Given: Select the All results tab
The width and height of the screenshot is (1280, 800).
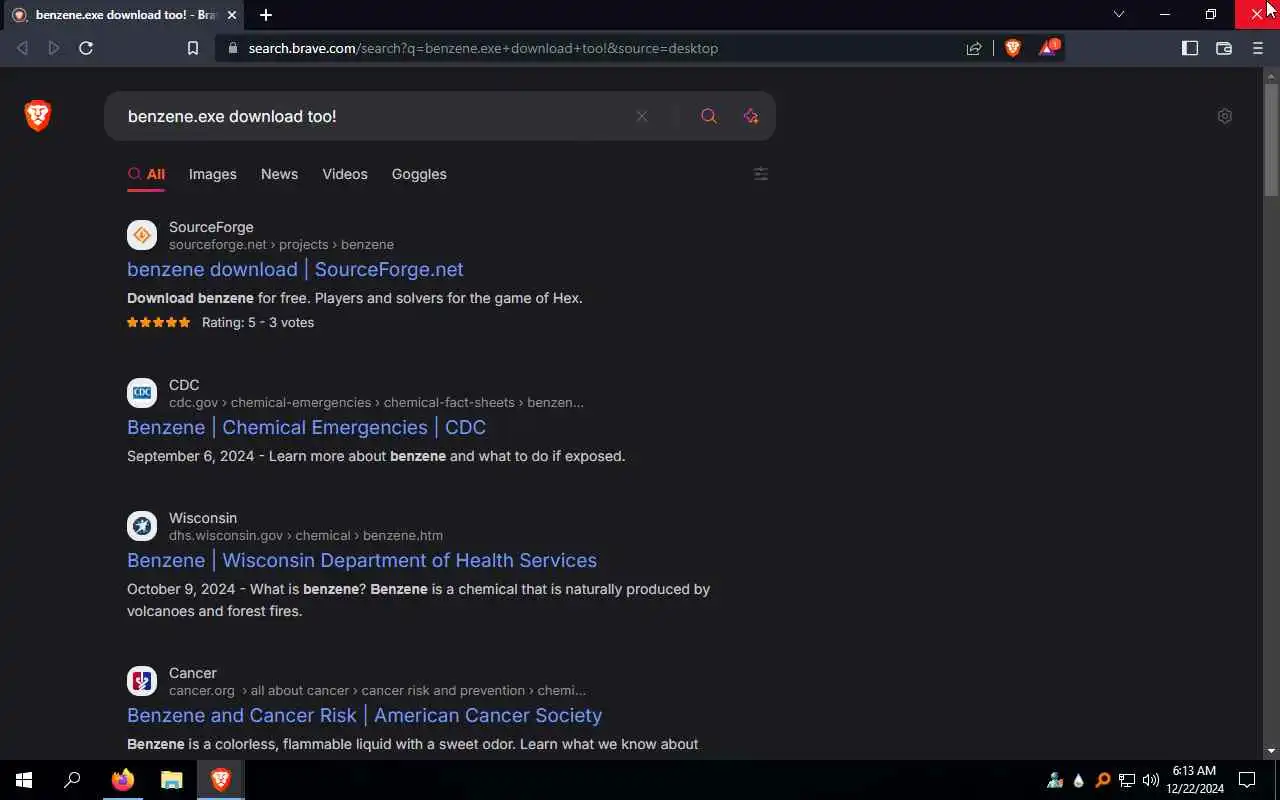Looking at the screenshot, I should 146,174.
